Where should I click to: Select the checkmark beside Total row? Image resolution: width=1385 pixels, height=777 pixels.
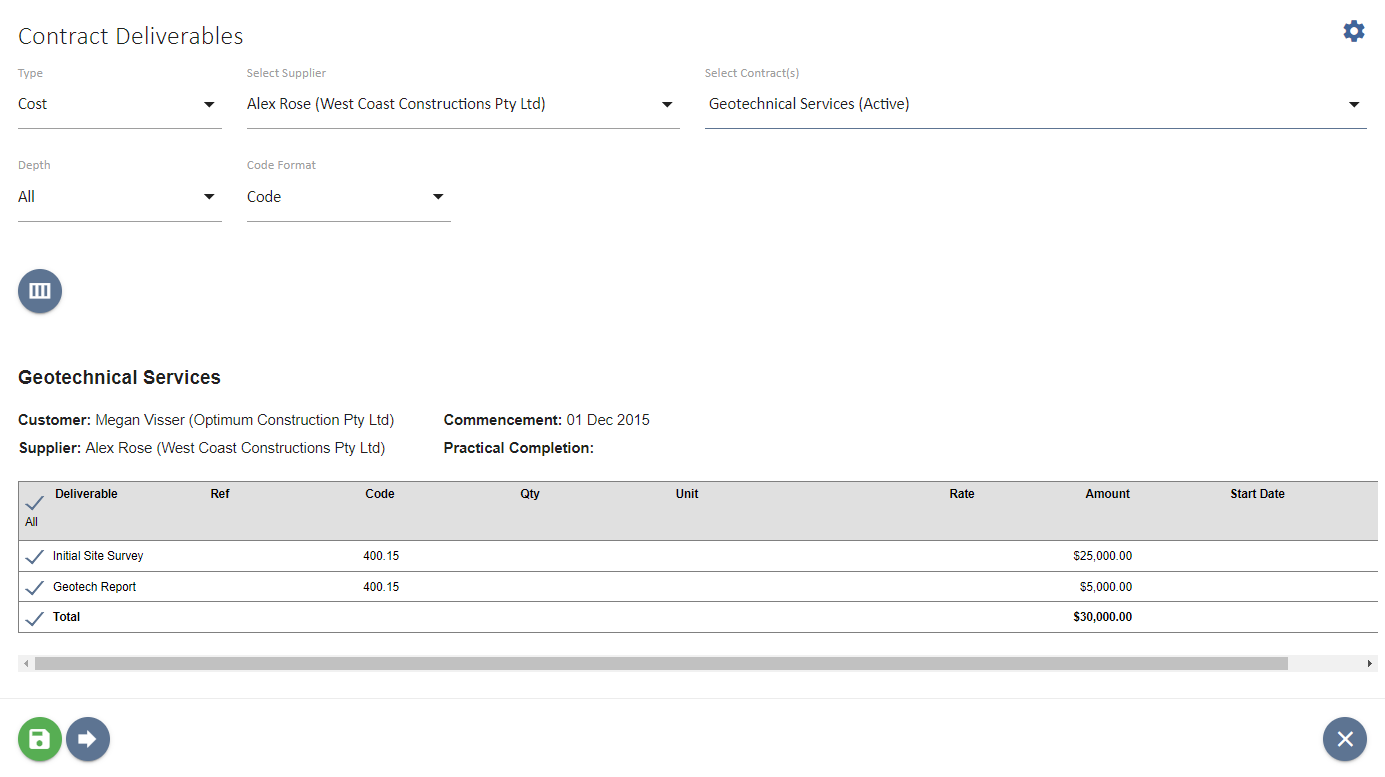[34, 616]
